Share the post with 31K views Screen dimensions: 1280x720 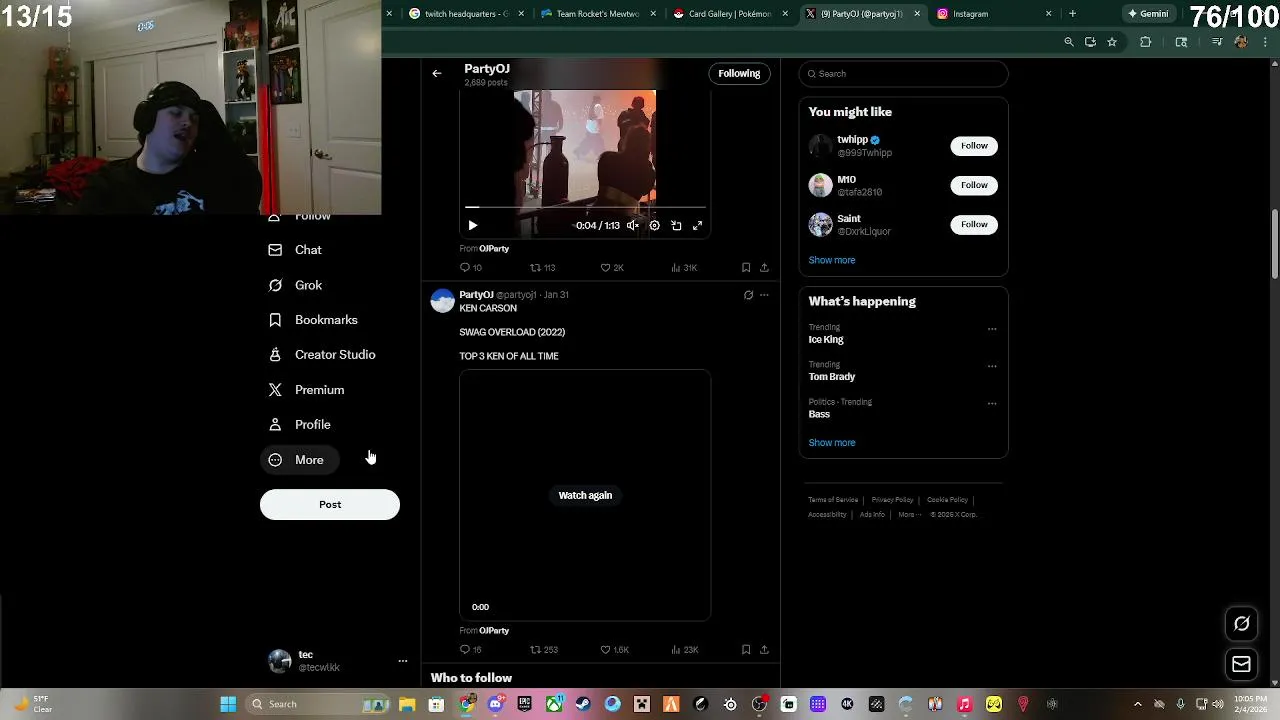click(764, 268)
